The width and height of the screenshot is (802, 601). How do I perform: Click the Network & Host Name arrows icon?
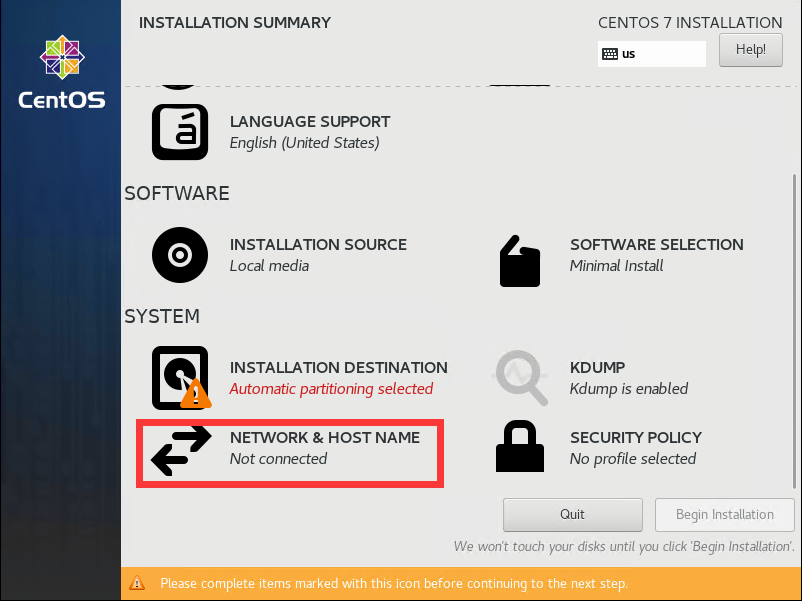click(181, 450)
